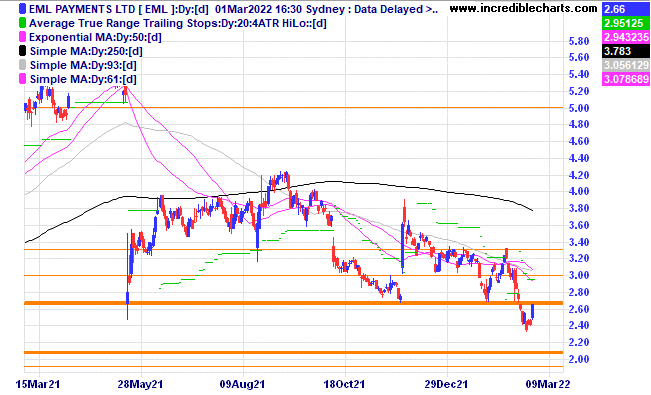Click the 2.20 price axis label
The height and width of the screenshot is (395, 651).
[579, 342]
